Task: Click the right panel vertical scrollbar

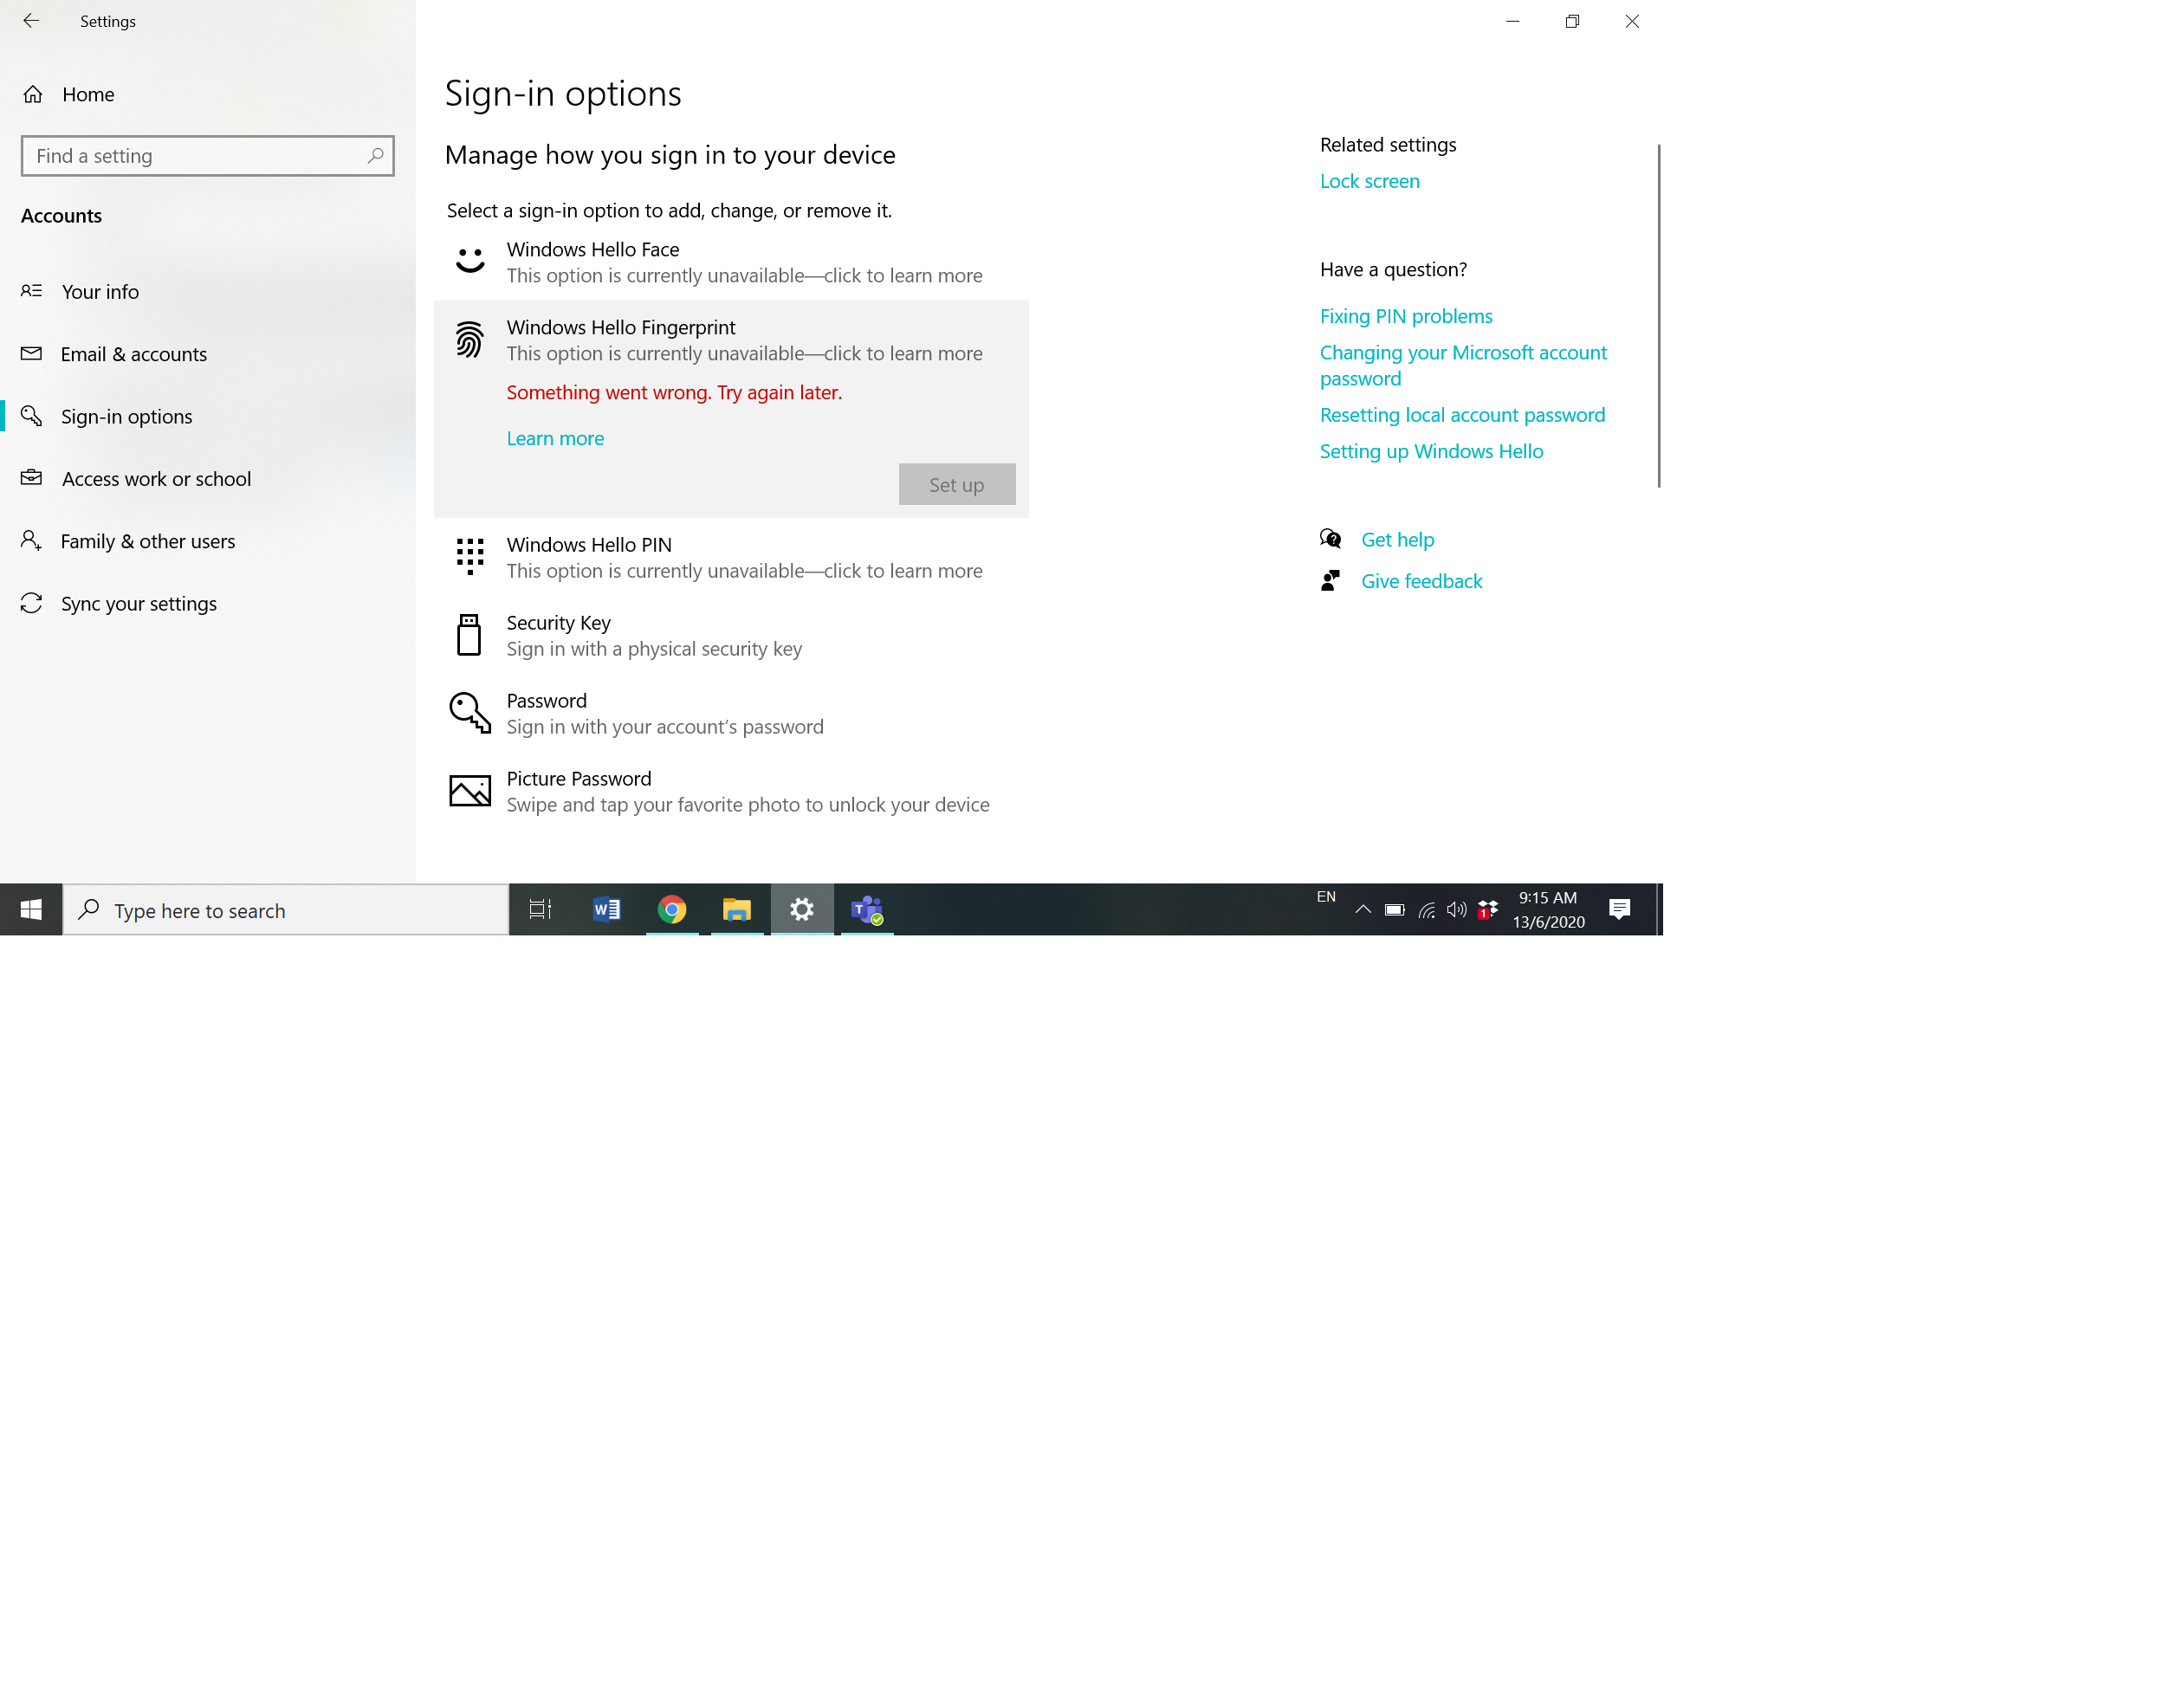Action: pos(1658,316)
